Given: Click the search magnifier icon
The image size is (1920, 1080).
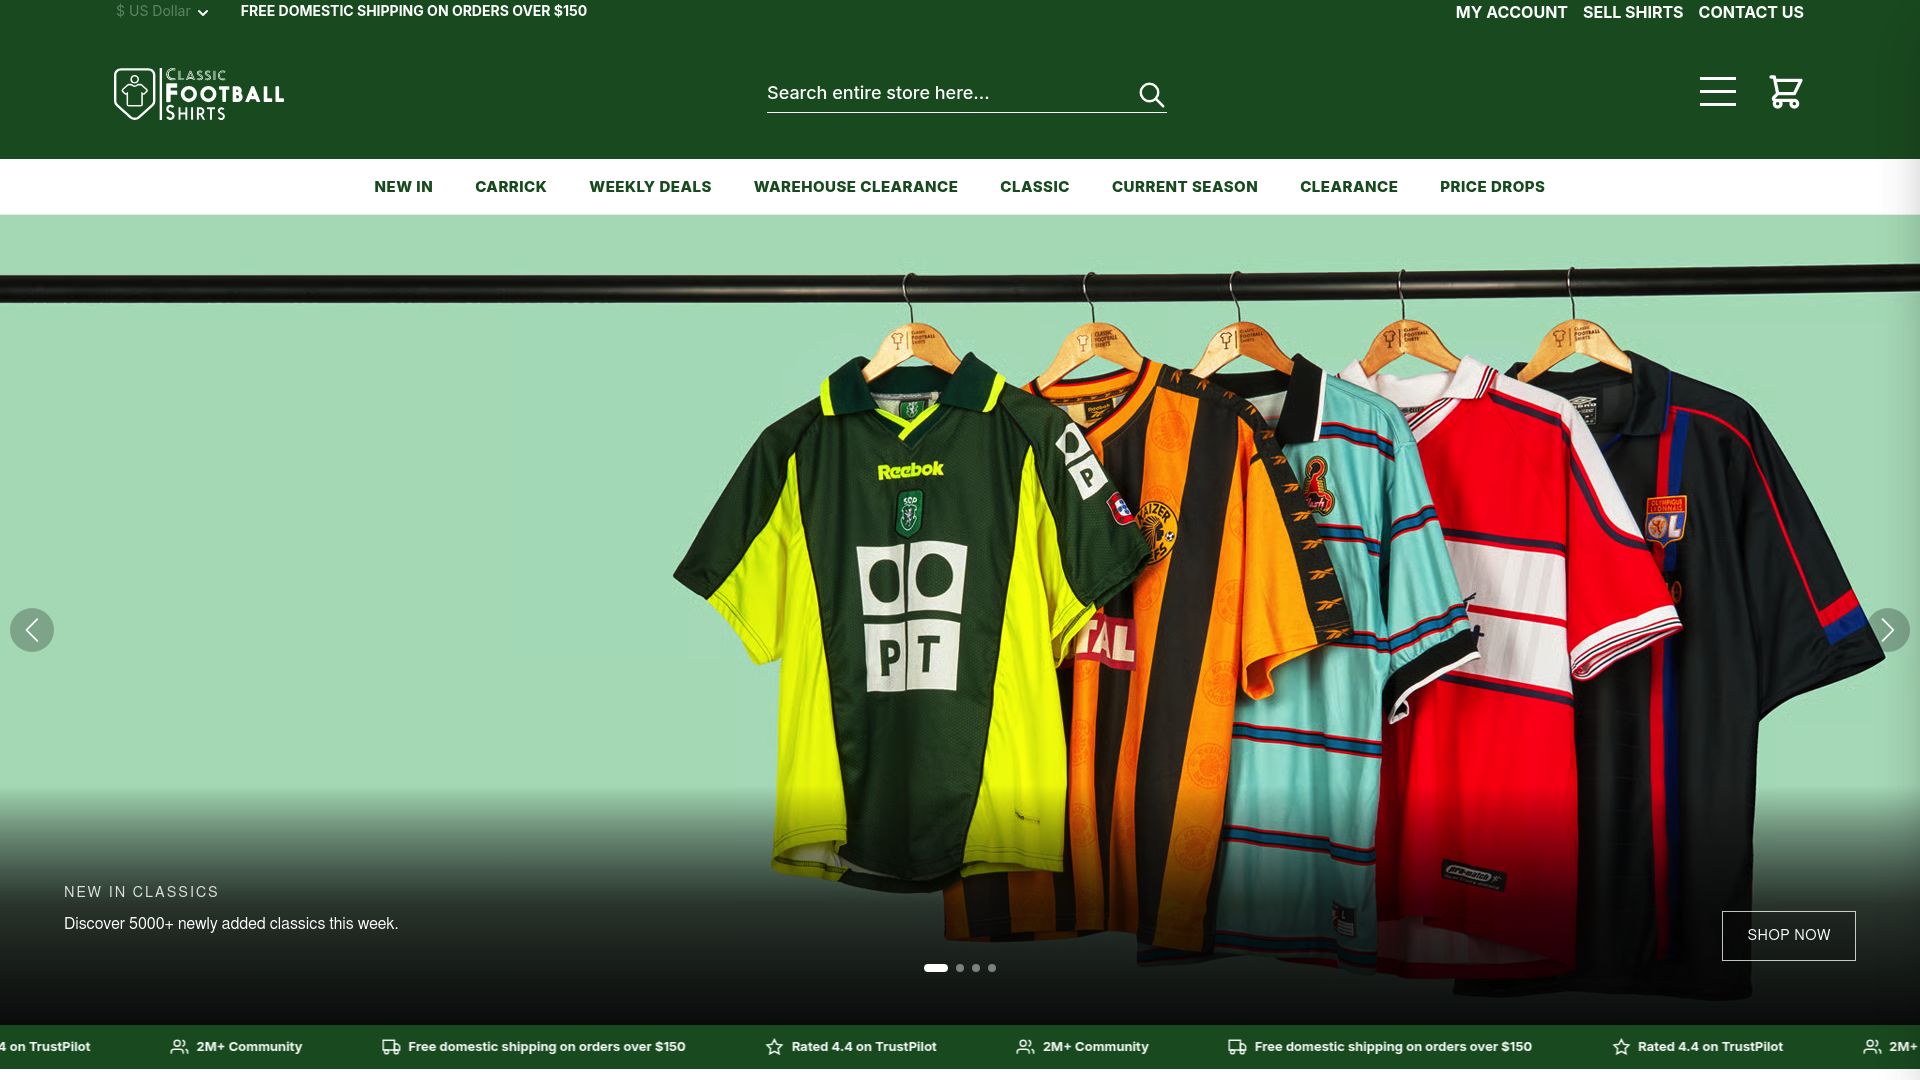Looking at the screenshot, I should pos(1151,94).
